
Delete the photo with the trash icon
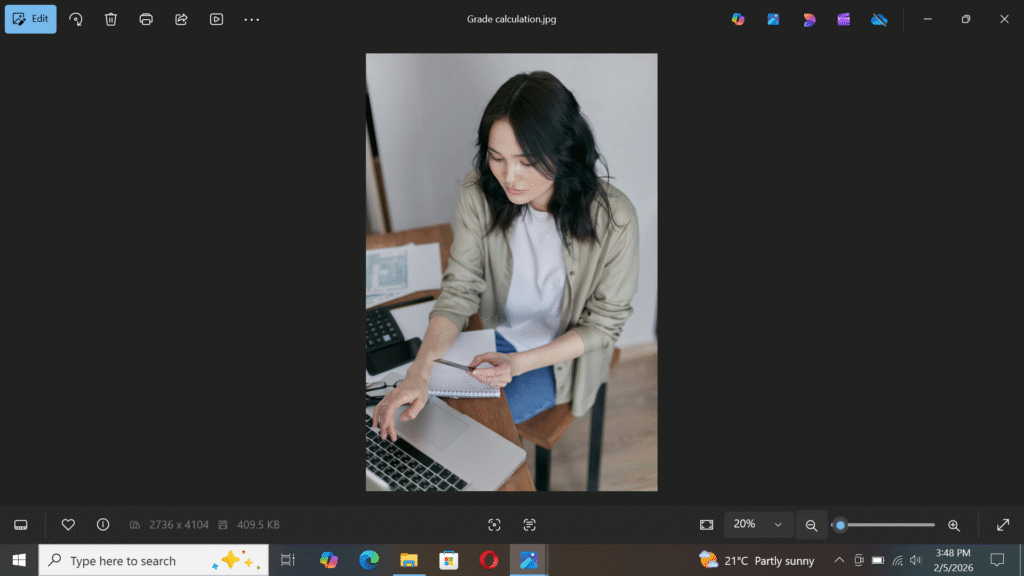111,19
